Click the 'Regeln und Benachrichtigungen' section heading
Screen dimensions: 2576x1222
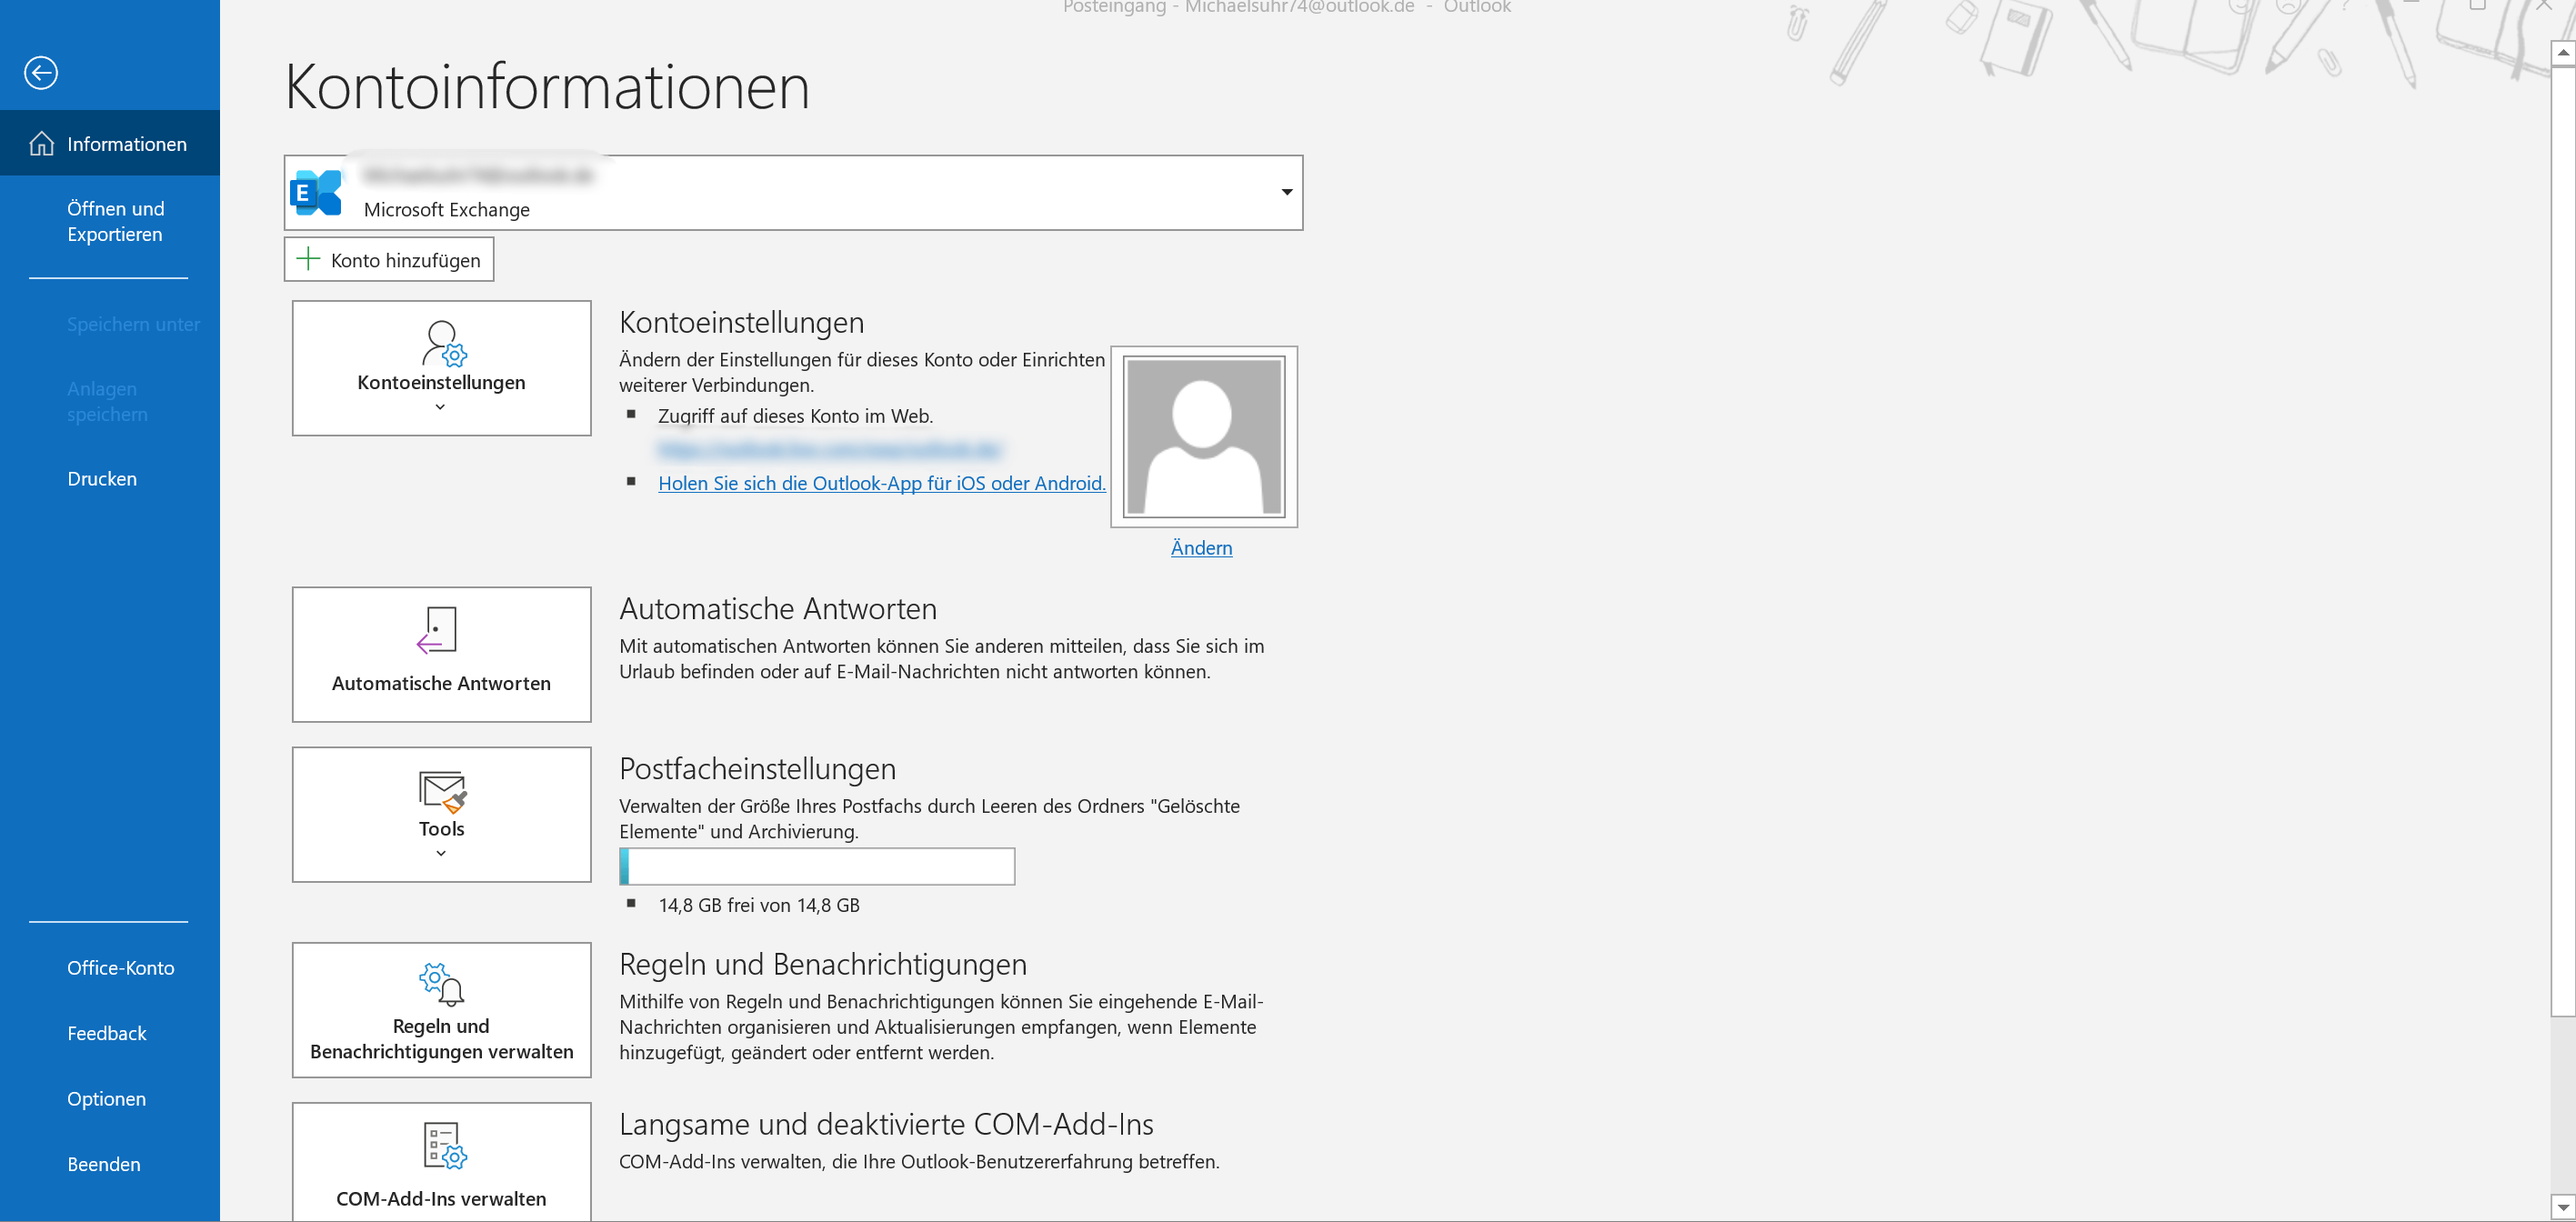[x=823, y=964]
